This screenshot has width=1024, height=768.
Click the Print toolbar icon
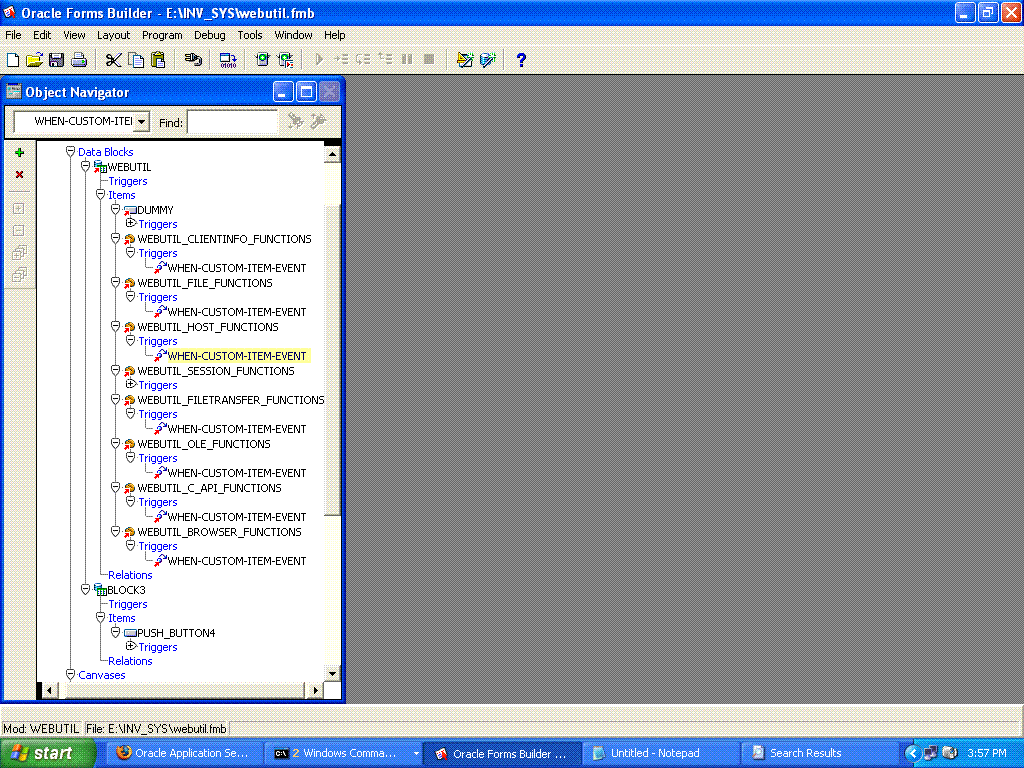pyautogui.click(x=78, y=60)
